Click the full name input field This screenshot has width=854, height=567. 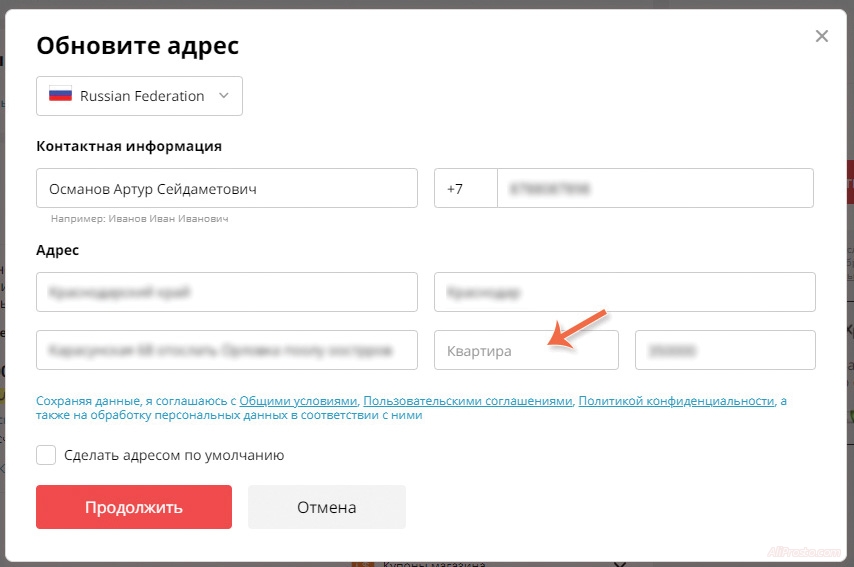coord(226,188)
